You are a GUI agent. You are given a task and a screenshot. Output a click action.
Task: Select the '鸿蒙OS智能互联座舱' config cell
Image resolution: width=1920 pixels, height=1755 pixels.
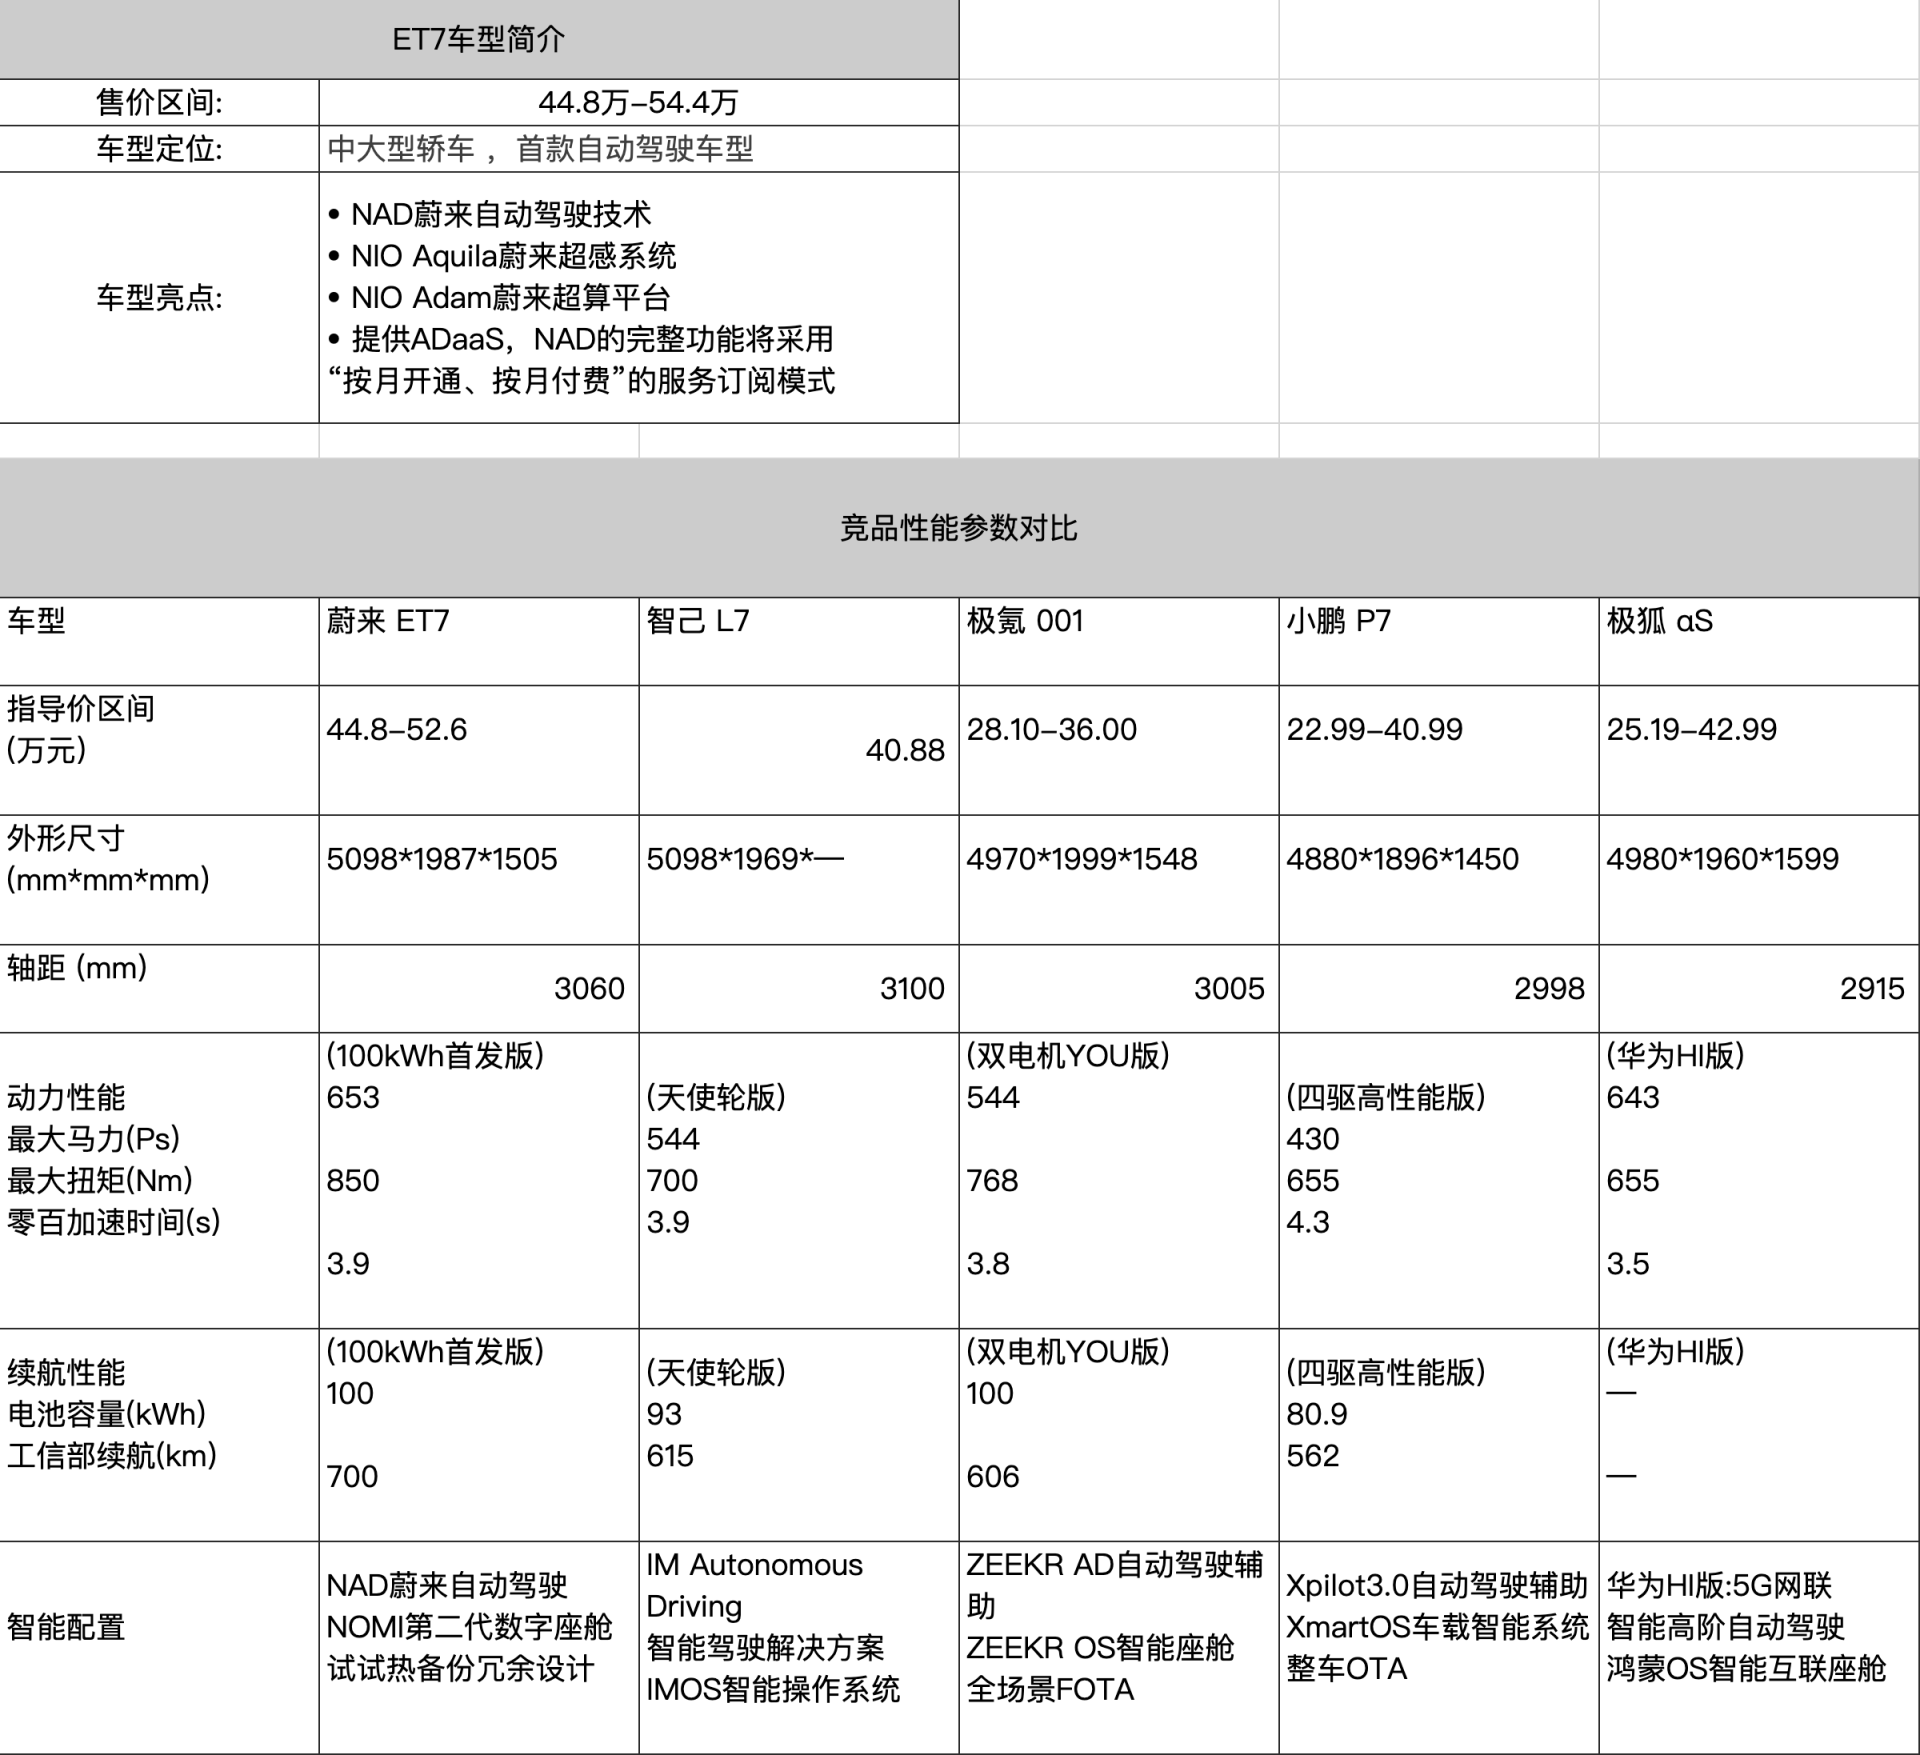[x=1759, y=1647]
